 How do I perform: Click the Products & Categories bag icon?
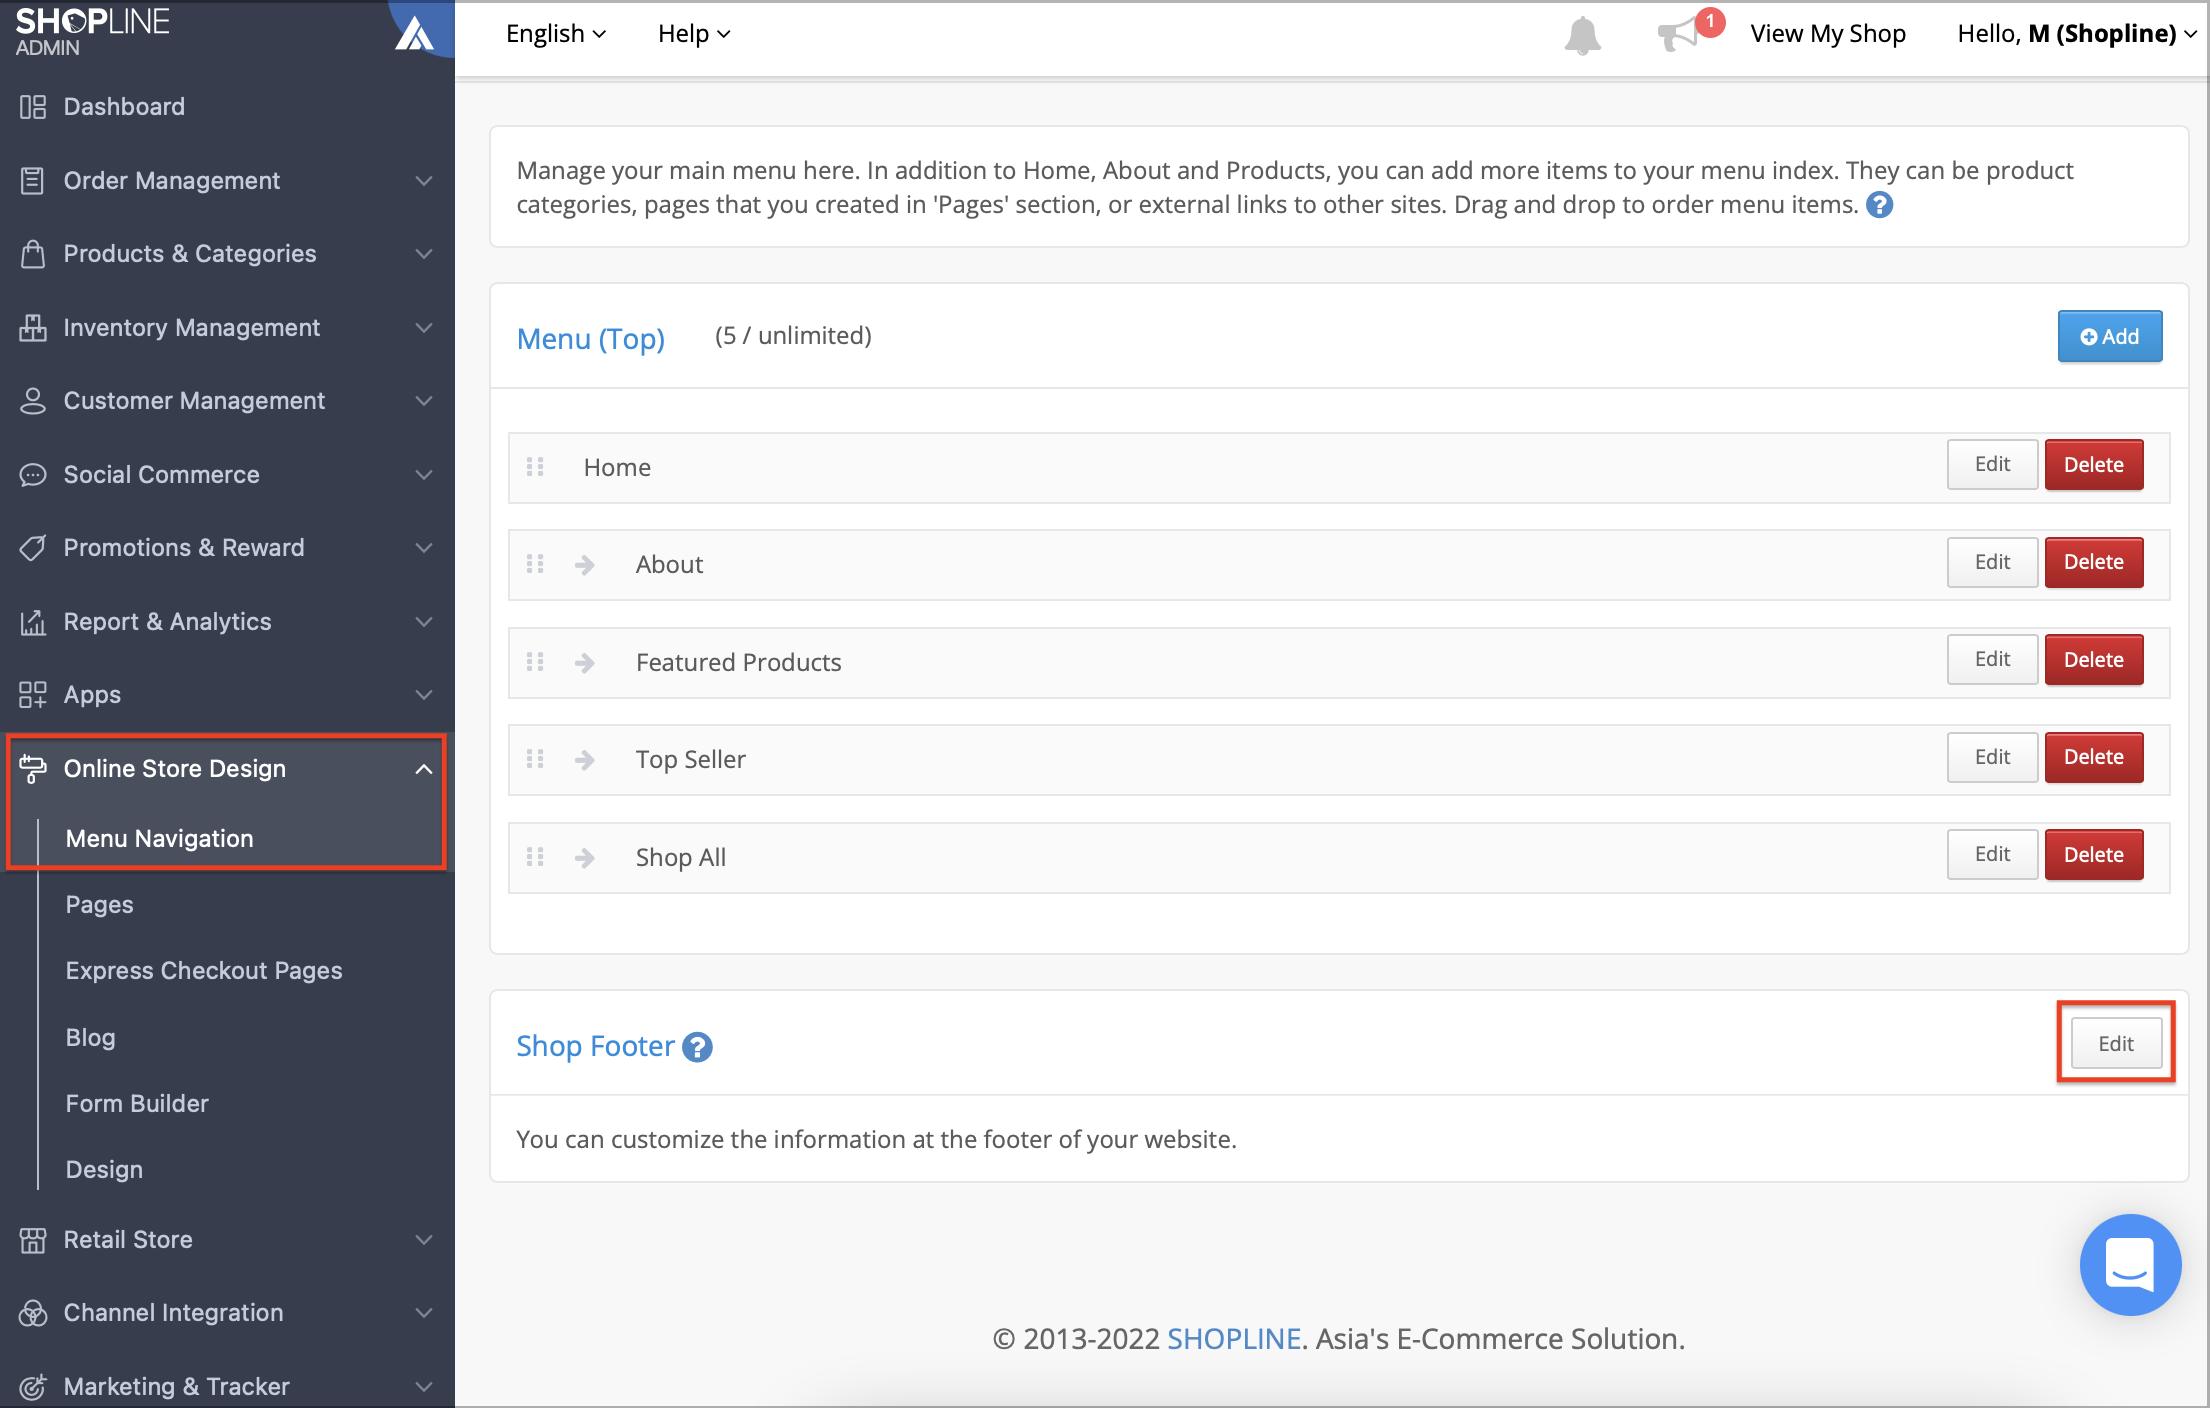click(x=33, y=254)
